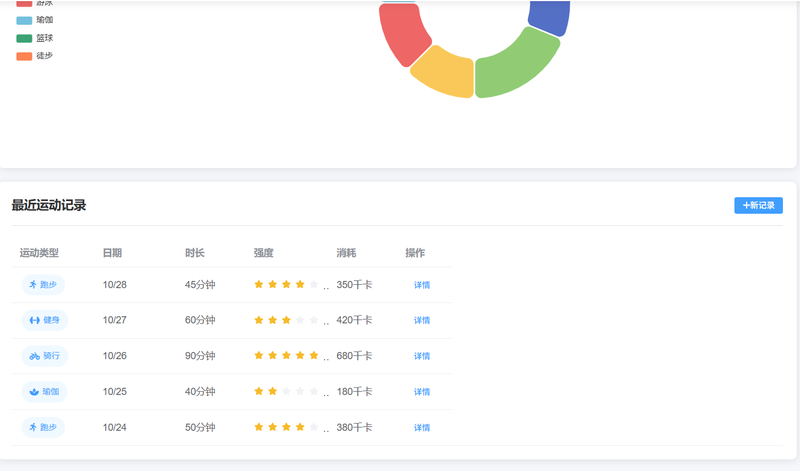Click the 运动类型 column header
This screenshot has height=471, width=800.
[39, 253]
